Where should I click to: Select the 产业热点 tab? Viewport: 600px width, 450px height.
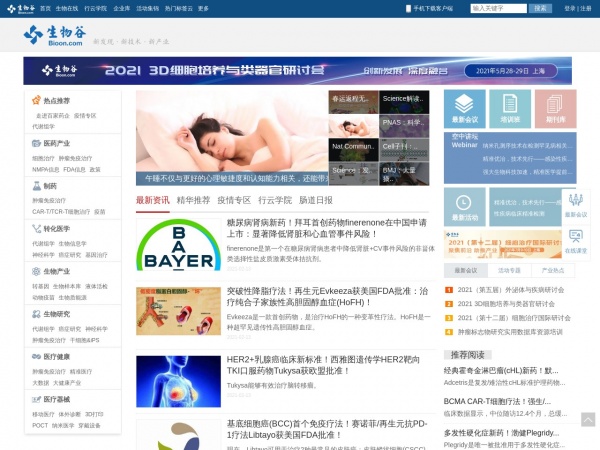pyautogui.click(x=553, y=270)
